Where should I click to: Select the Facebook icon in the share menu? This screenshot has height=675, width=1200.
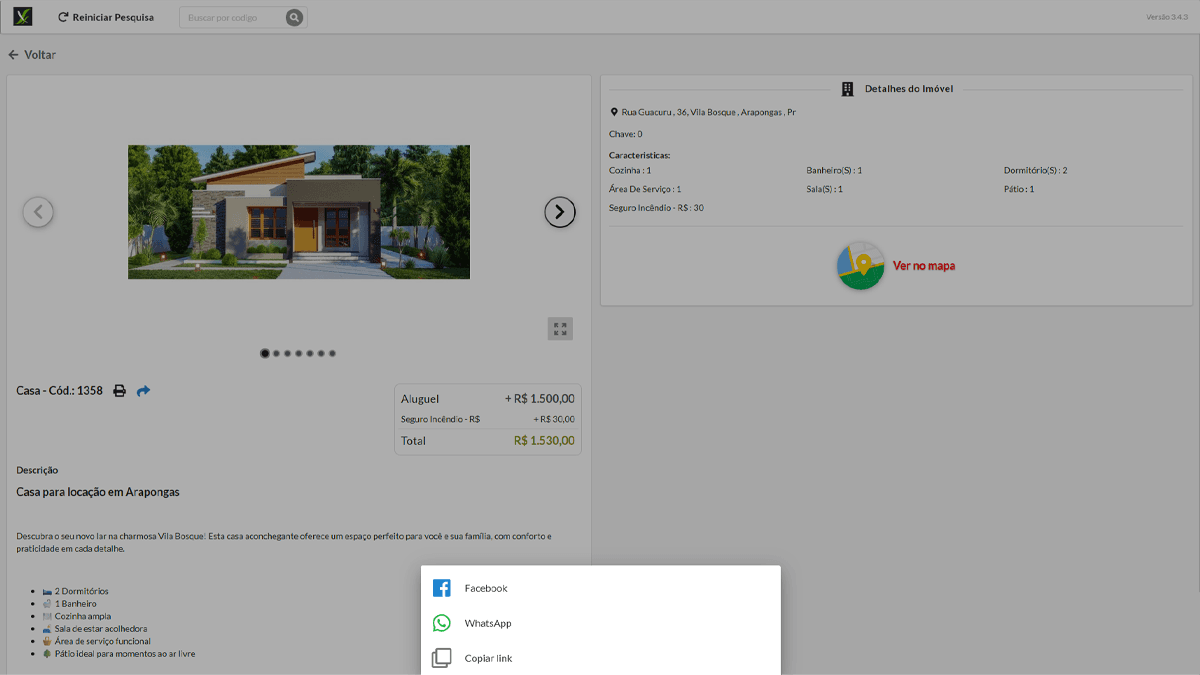click(441, 588)
